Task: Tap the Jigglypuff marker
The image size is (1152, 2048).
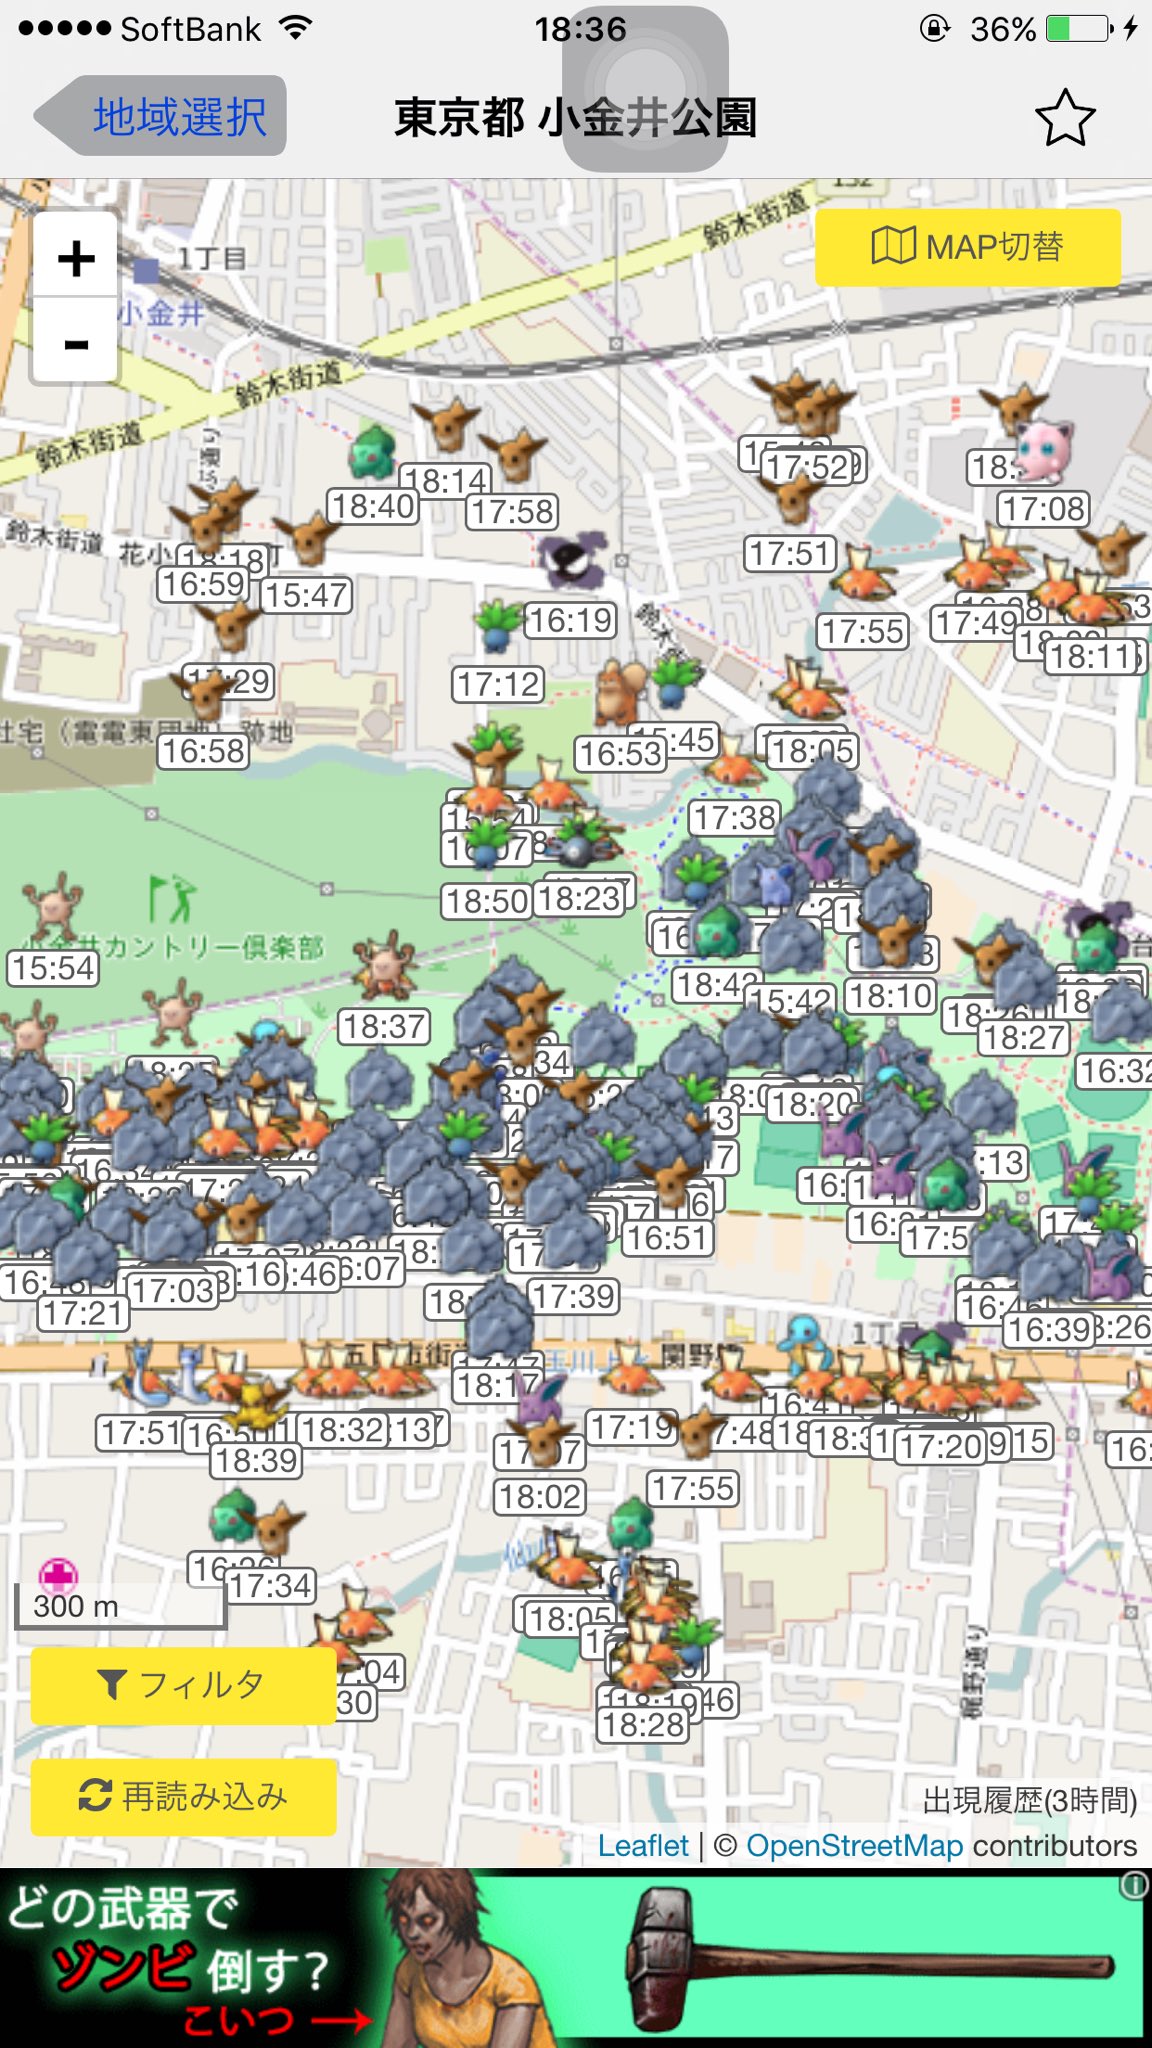Action: (x=1046, y=450)
